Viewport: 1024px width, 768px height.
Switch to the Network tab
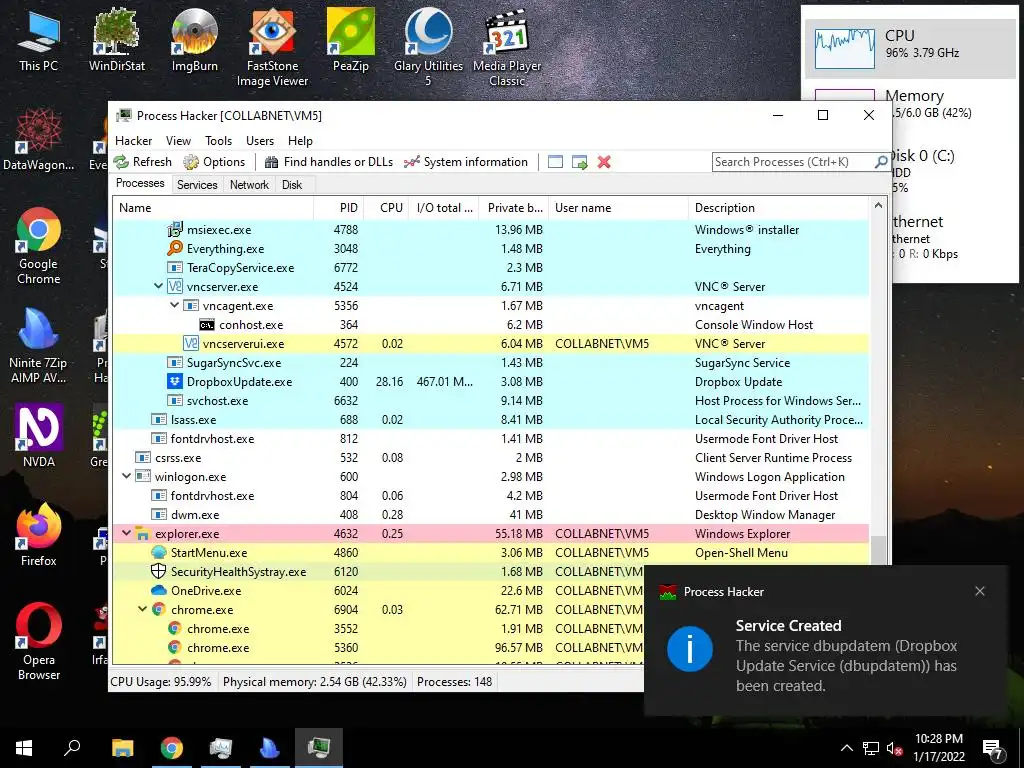point(249,185)
